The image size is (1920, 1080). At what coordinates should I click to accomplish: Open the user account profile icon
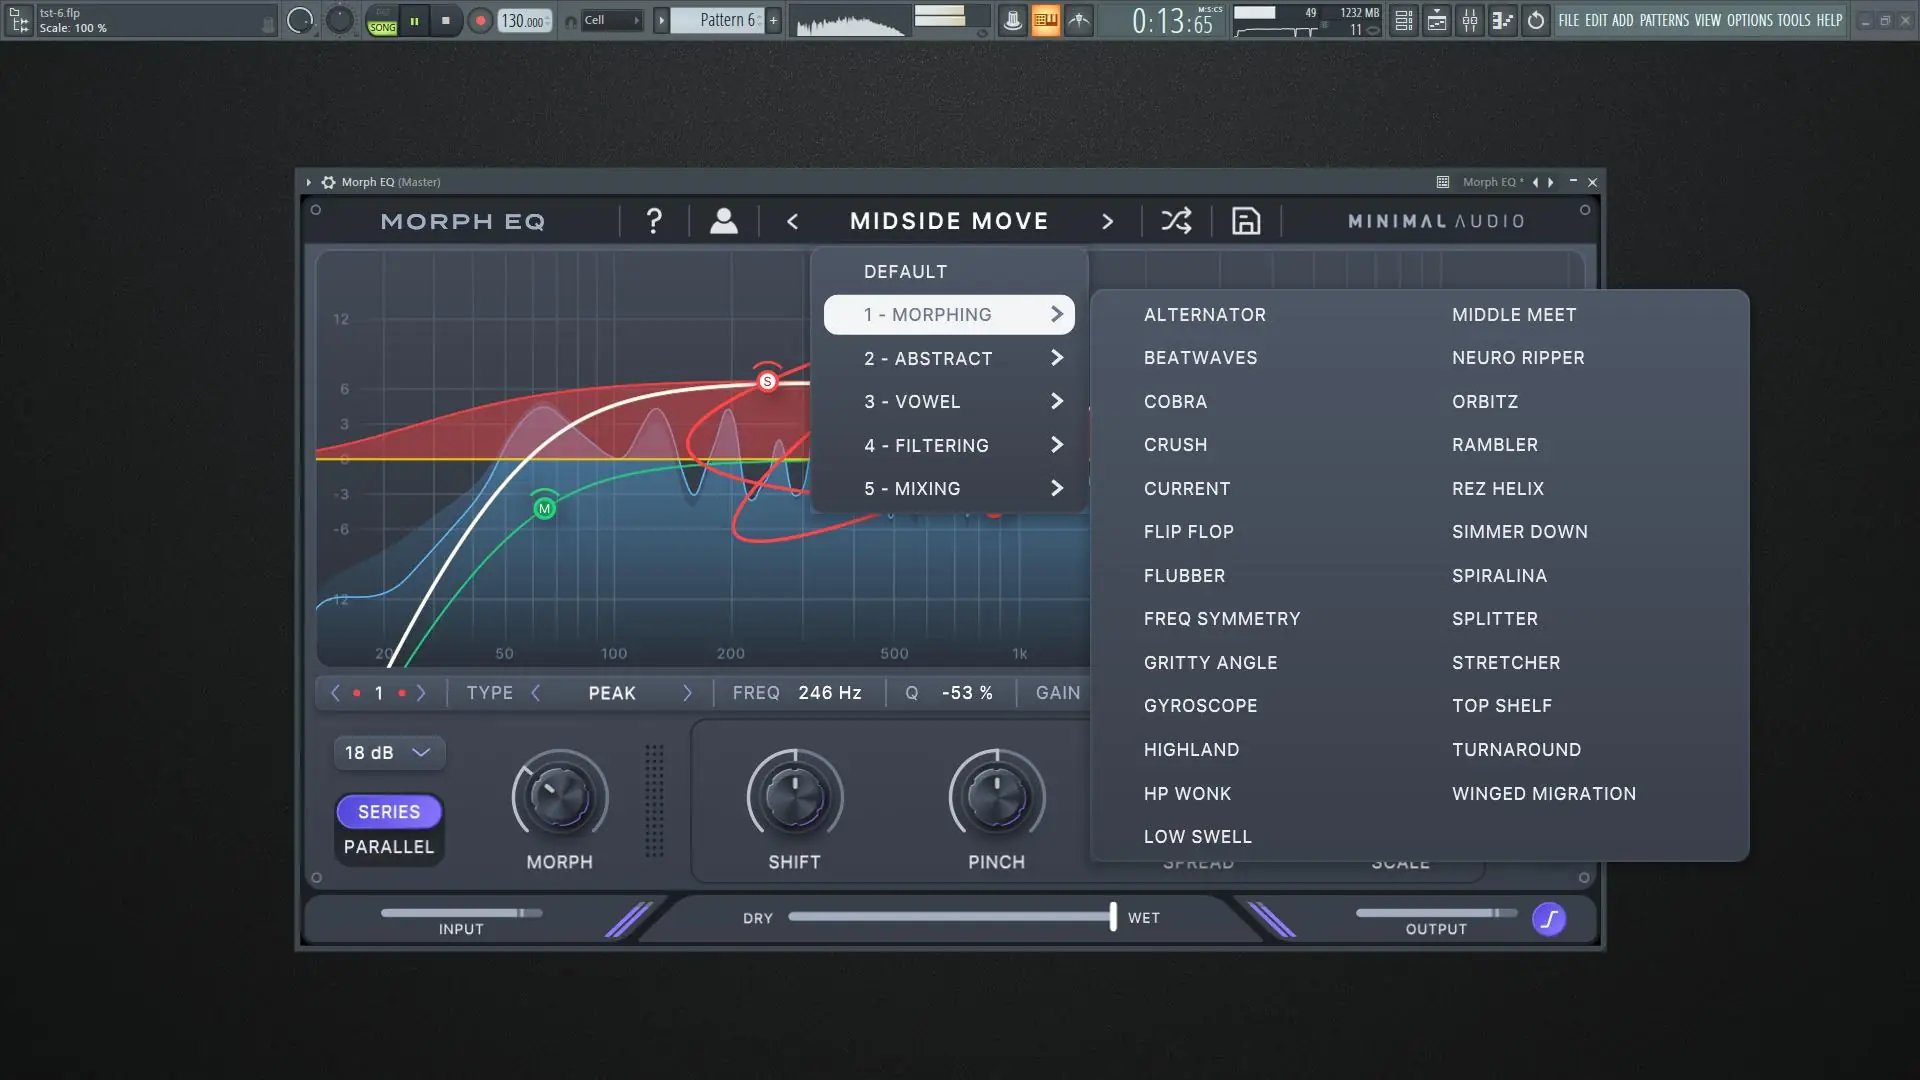coord(723,221)
